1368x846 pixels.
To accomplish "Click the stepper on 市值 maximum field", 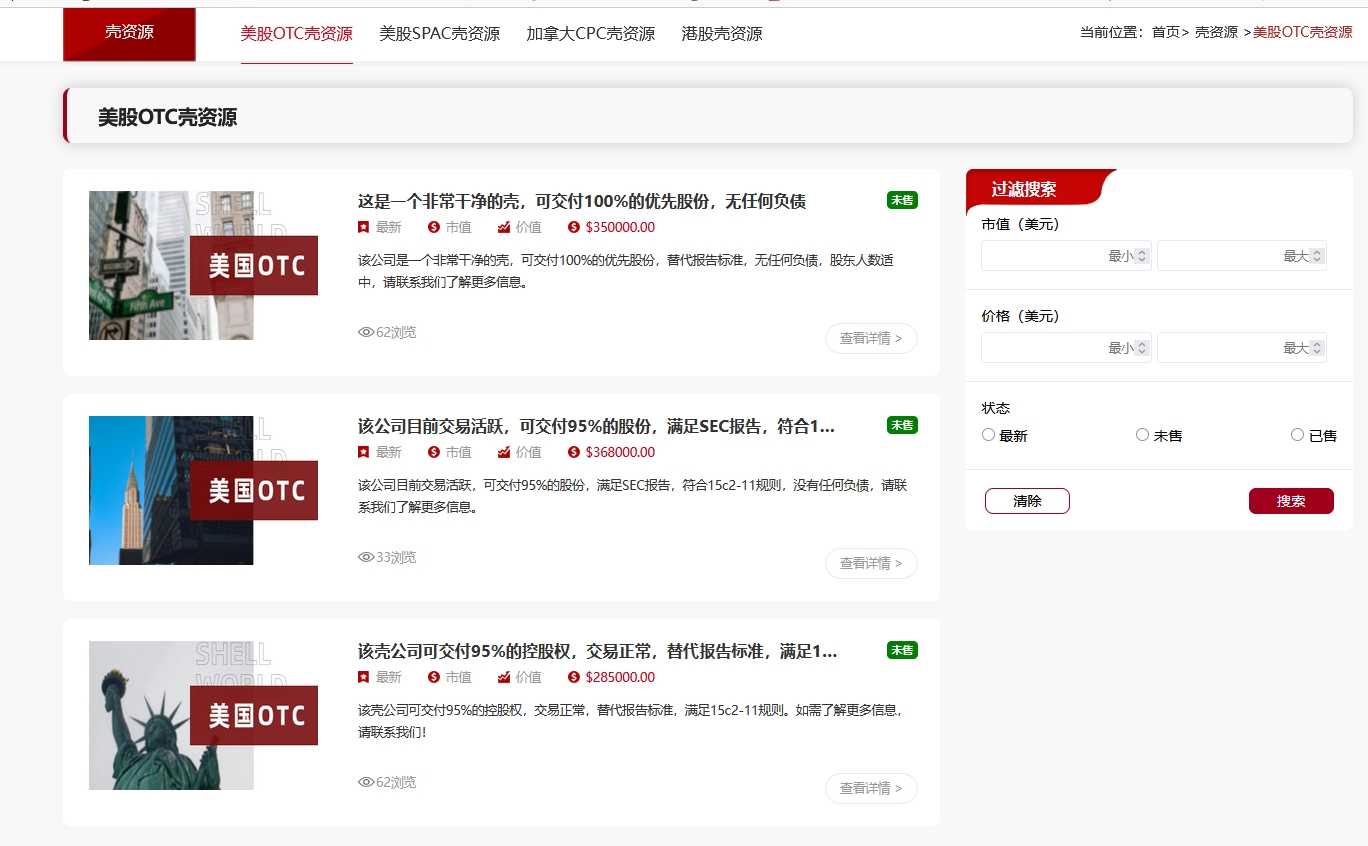I will click(1317, 256).
